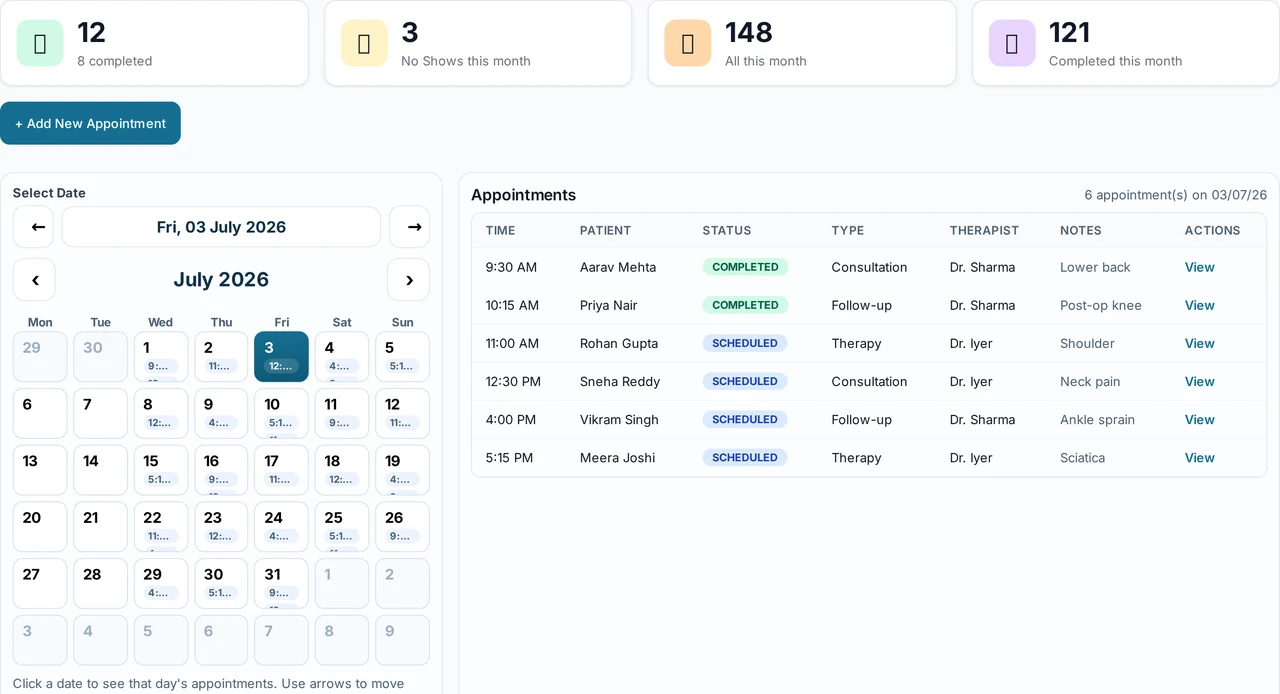Click the COMPLETED badge for Priya Nair
This screenshot has height=694, width=1280.
pyautogui.click(x=745, y=305)
